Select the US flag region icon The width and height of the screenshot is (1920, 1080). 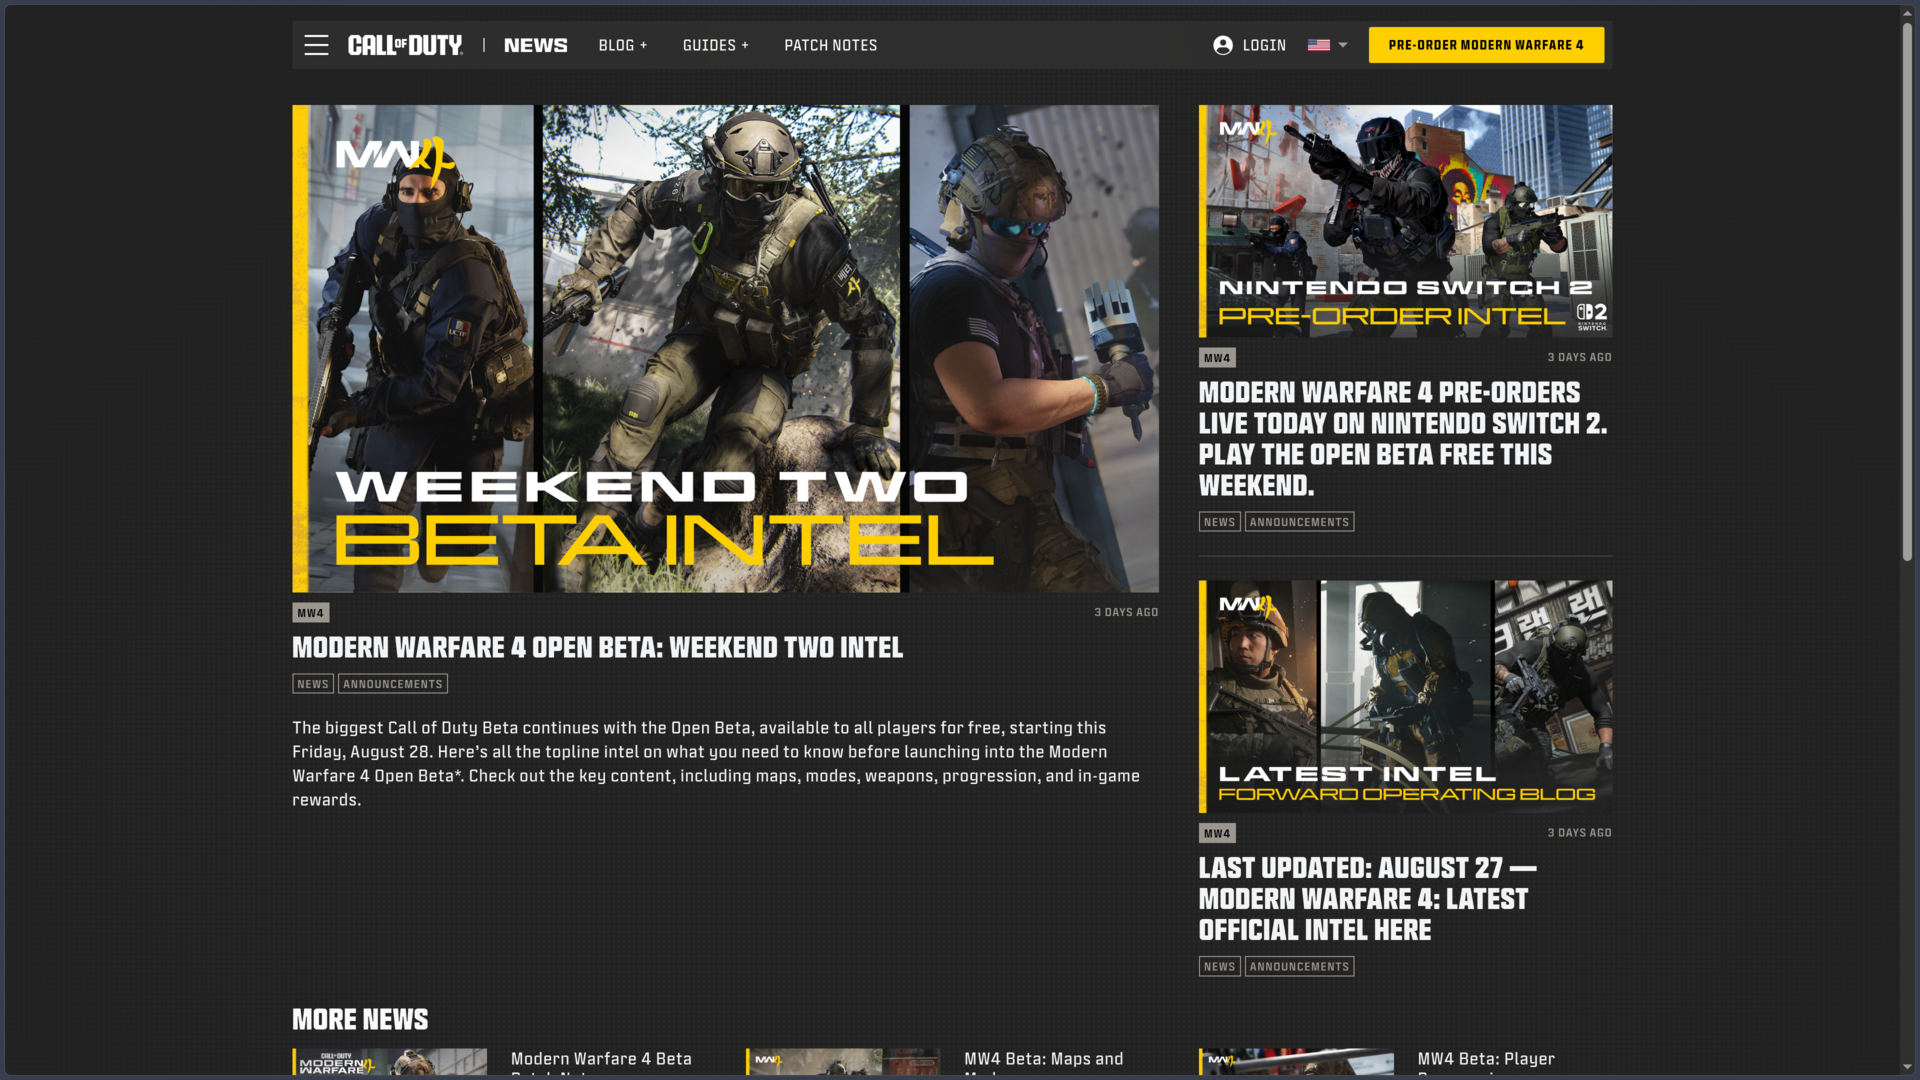[x=1318, y=45]
